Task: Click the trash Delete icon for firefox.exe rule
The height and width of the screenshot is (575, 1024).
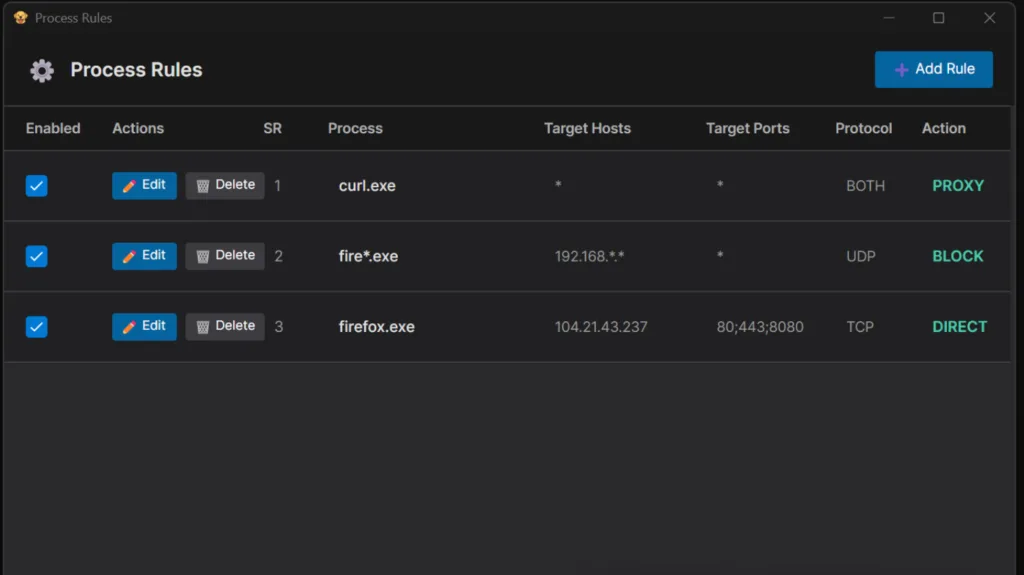Action: click(x=203, y=327)
